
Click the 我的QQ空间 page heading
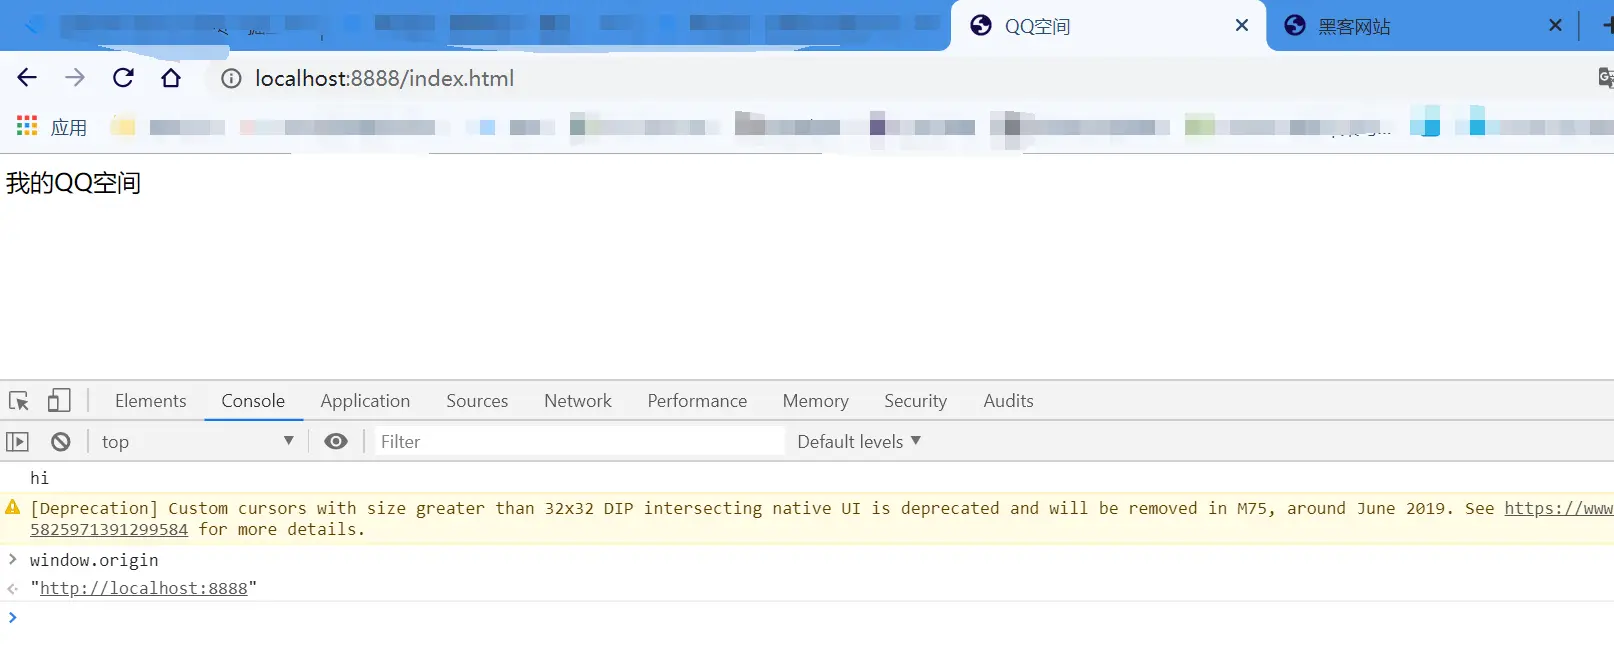(73, 183)
